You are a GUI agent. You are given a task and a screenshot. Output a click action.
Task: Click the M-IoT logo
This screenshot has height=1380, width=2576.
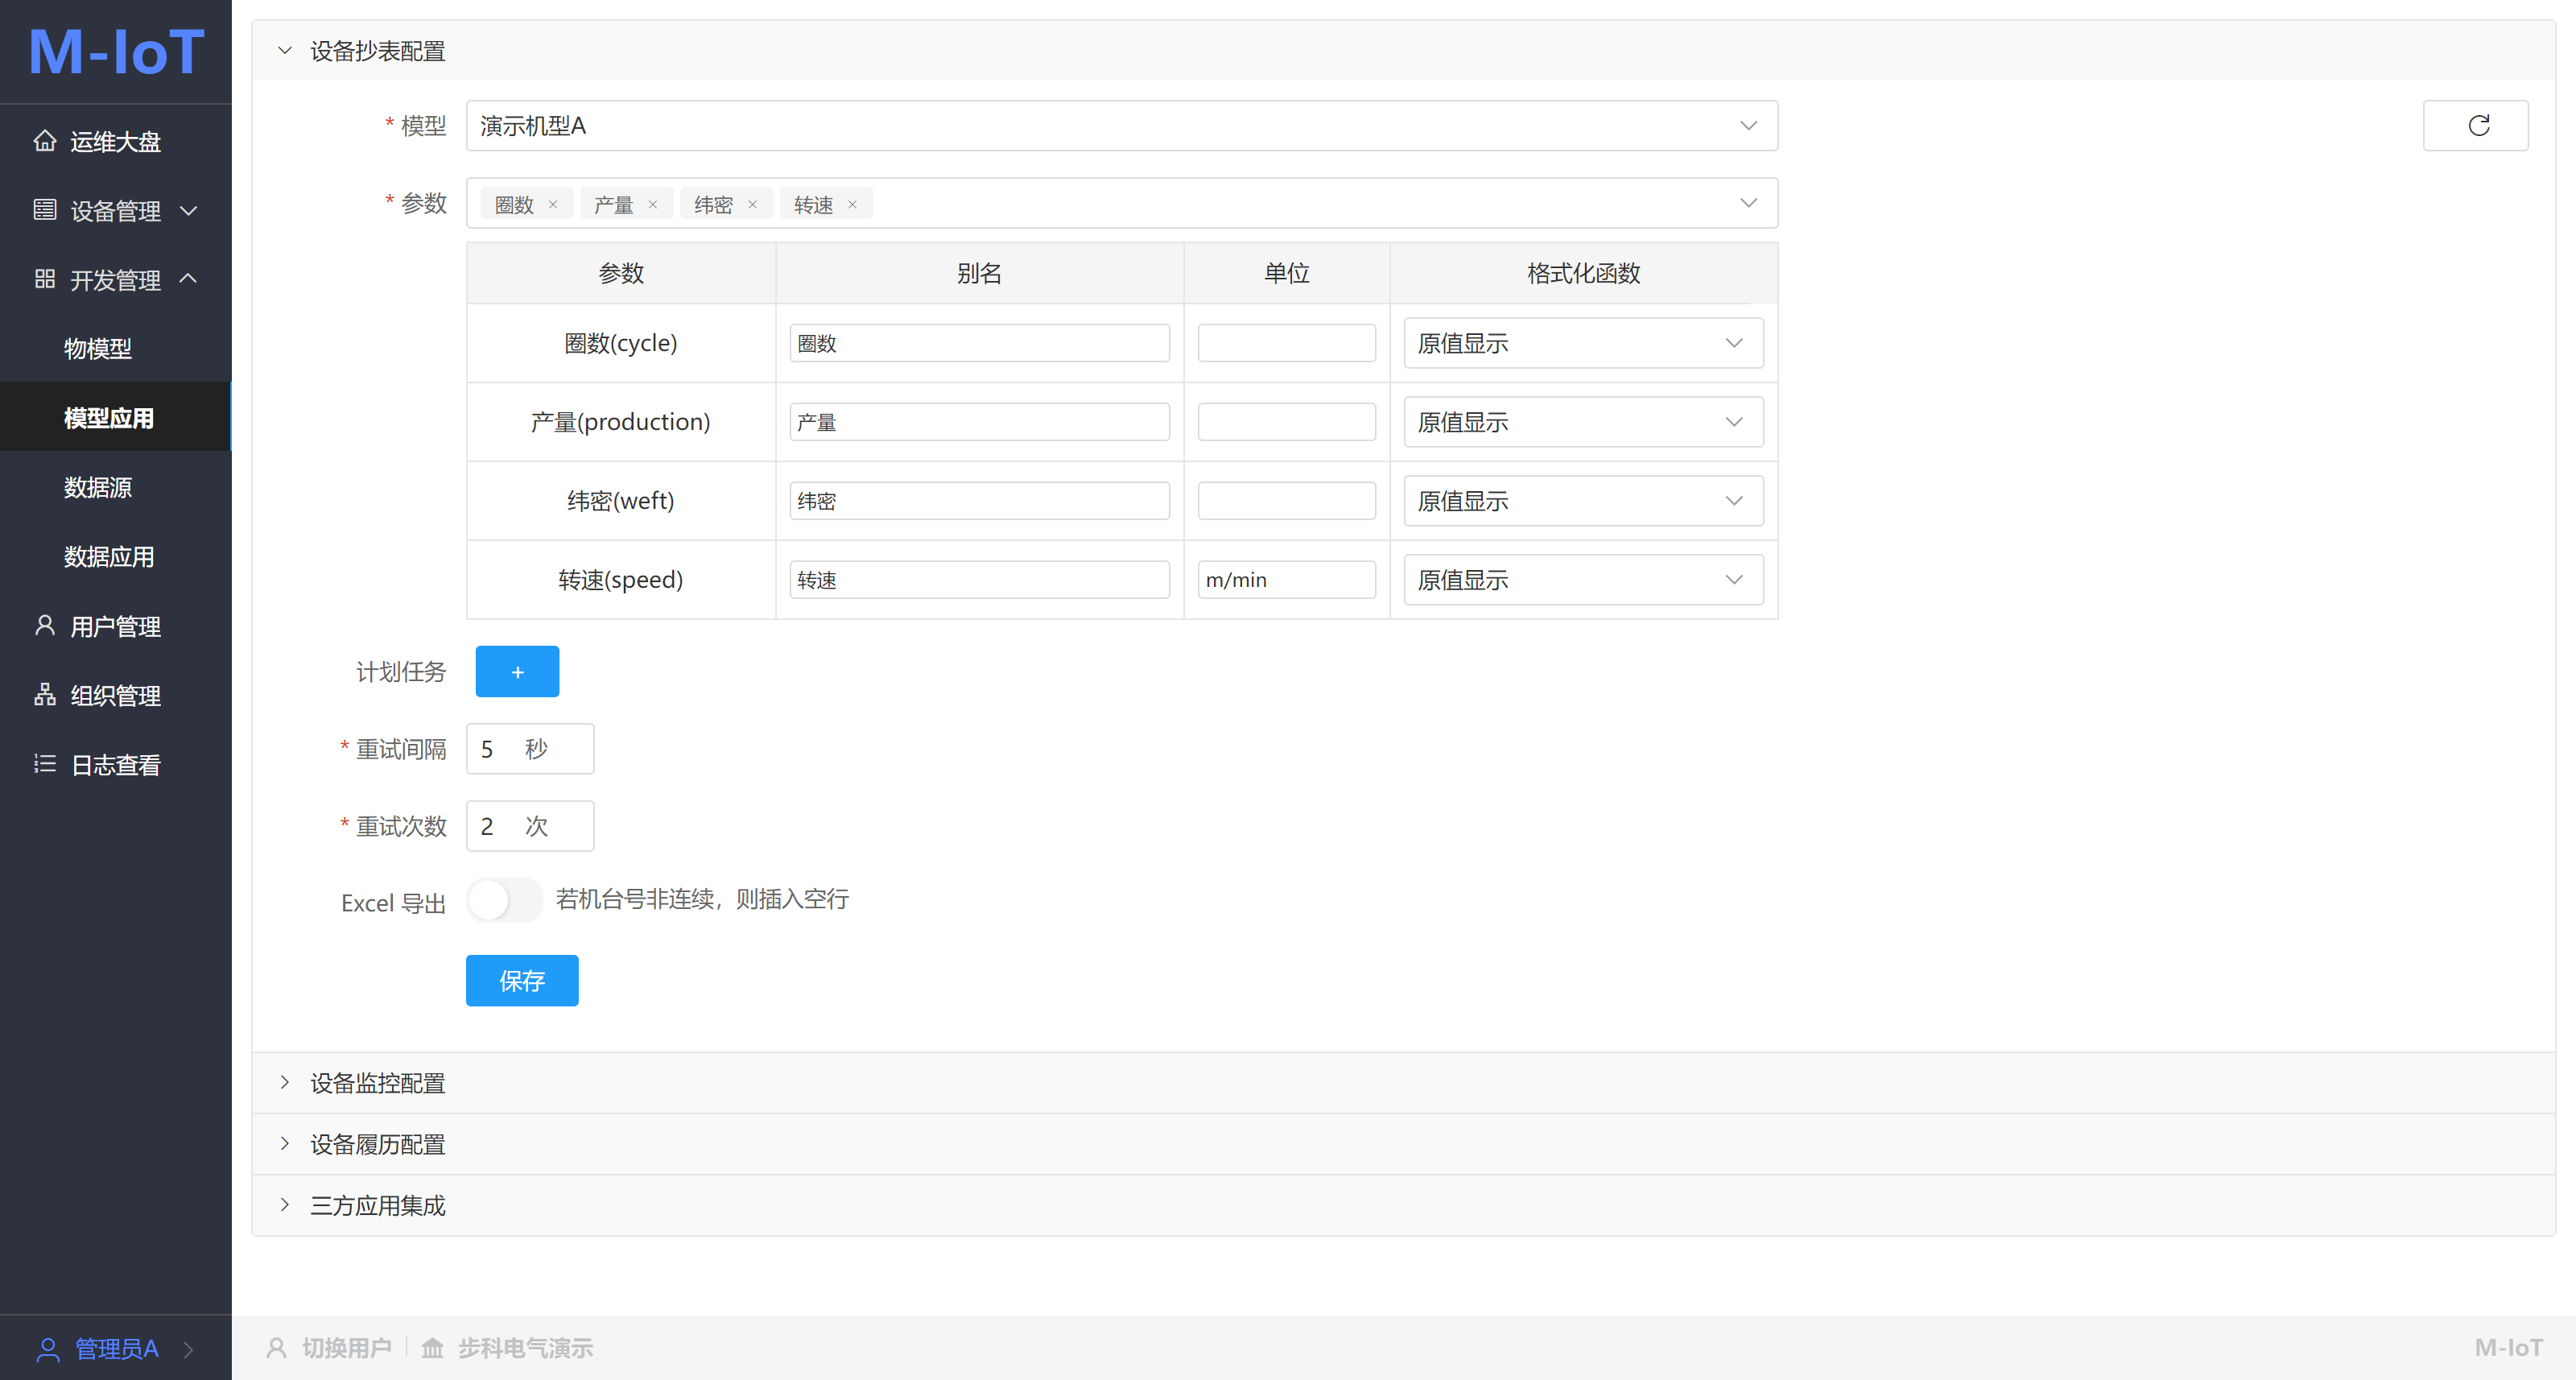tap(116, 52)
